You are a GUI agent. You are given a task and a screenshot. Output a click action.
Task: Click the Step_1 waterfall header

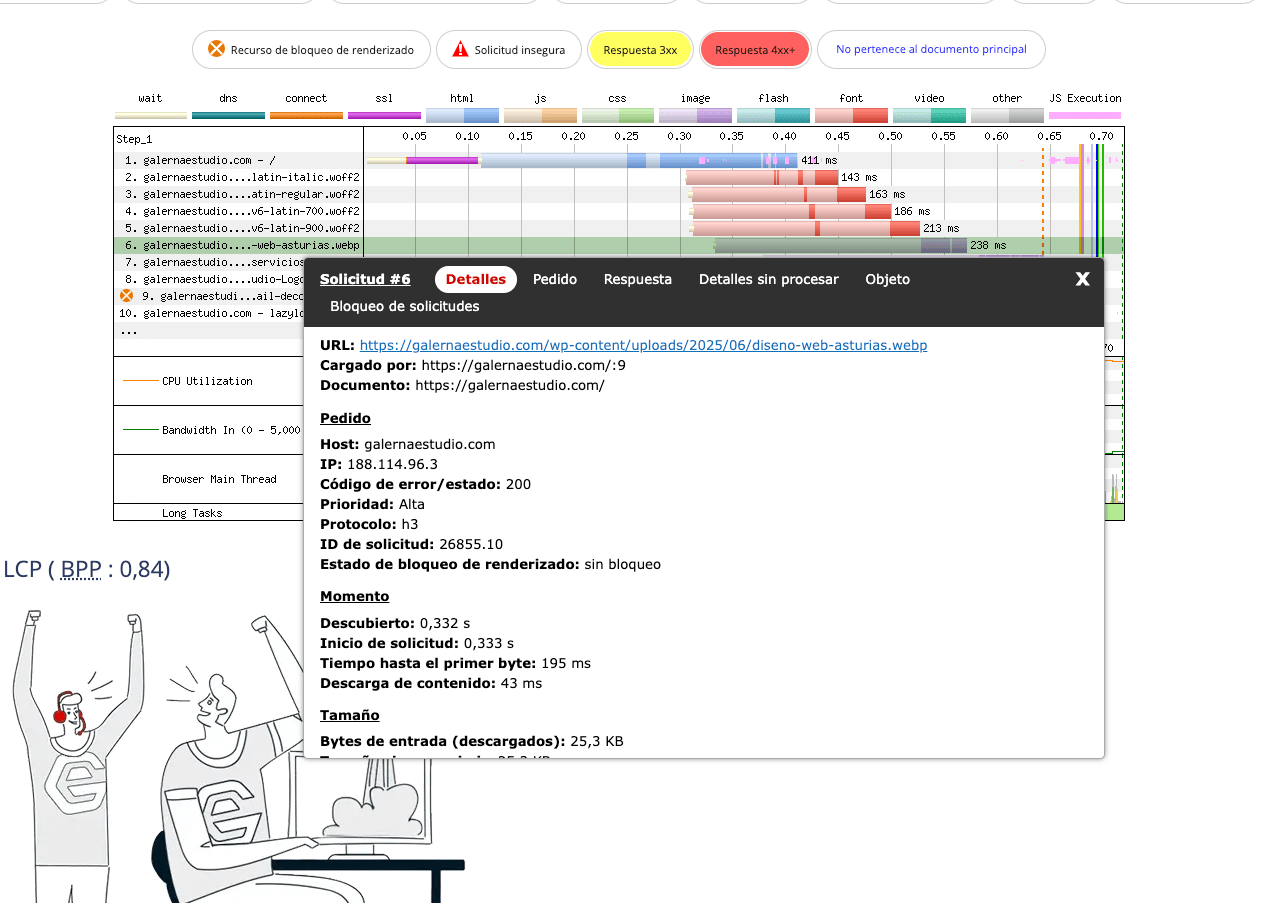click(134, 139)
